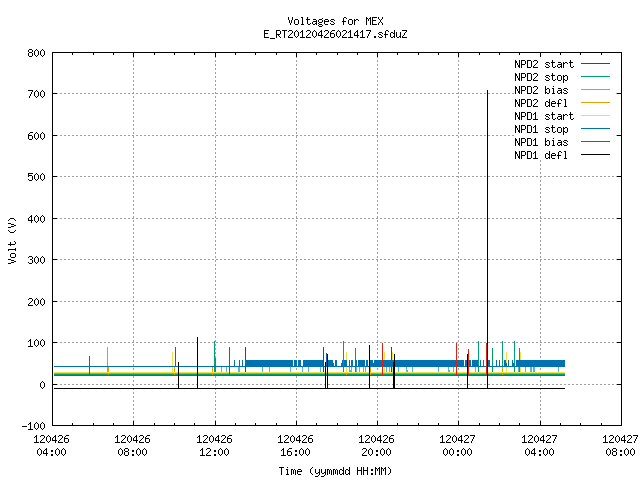This screenshot has height=480, width=640.
Task: Click the 'NPD2 defl' legend label
Action: coord(541,103)
